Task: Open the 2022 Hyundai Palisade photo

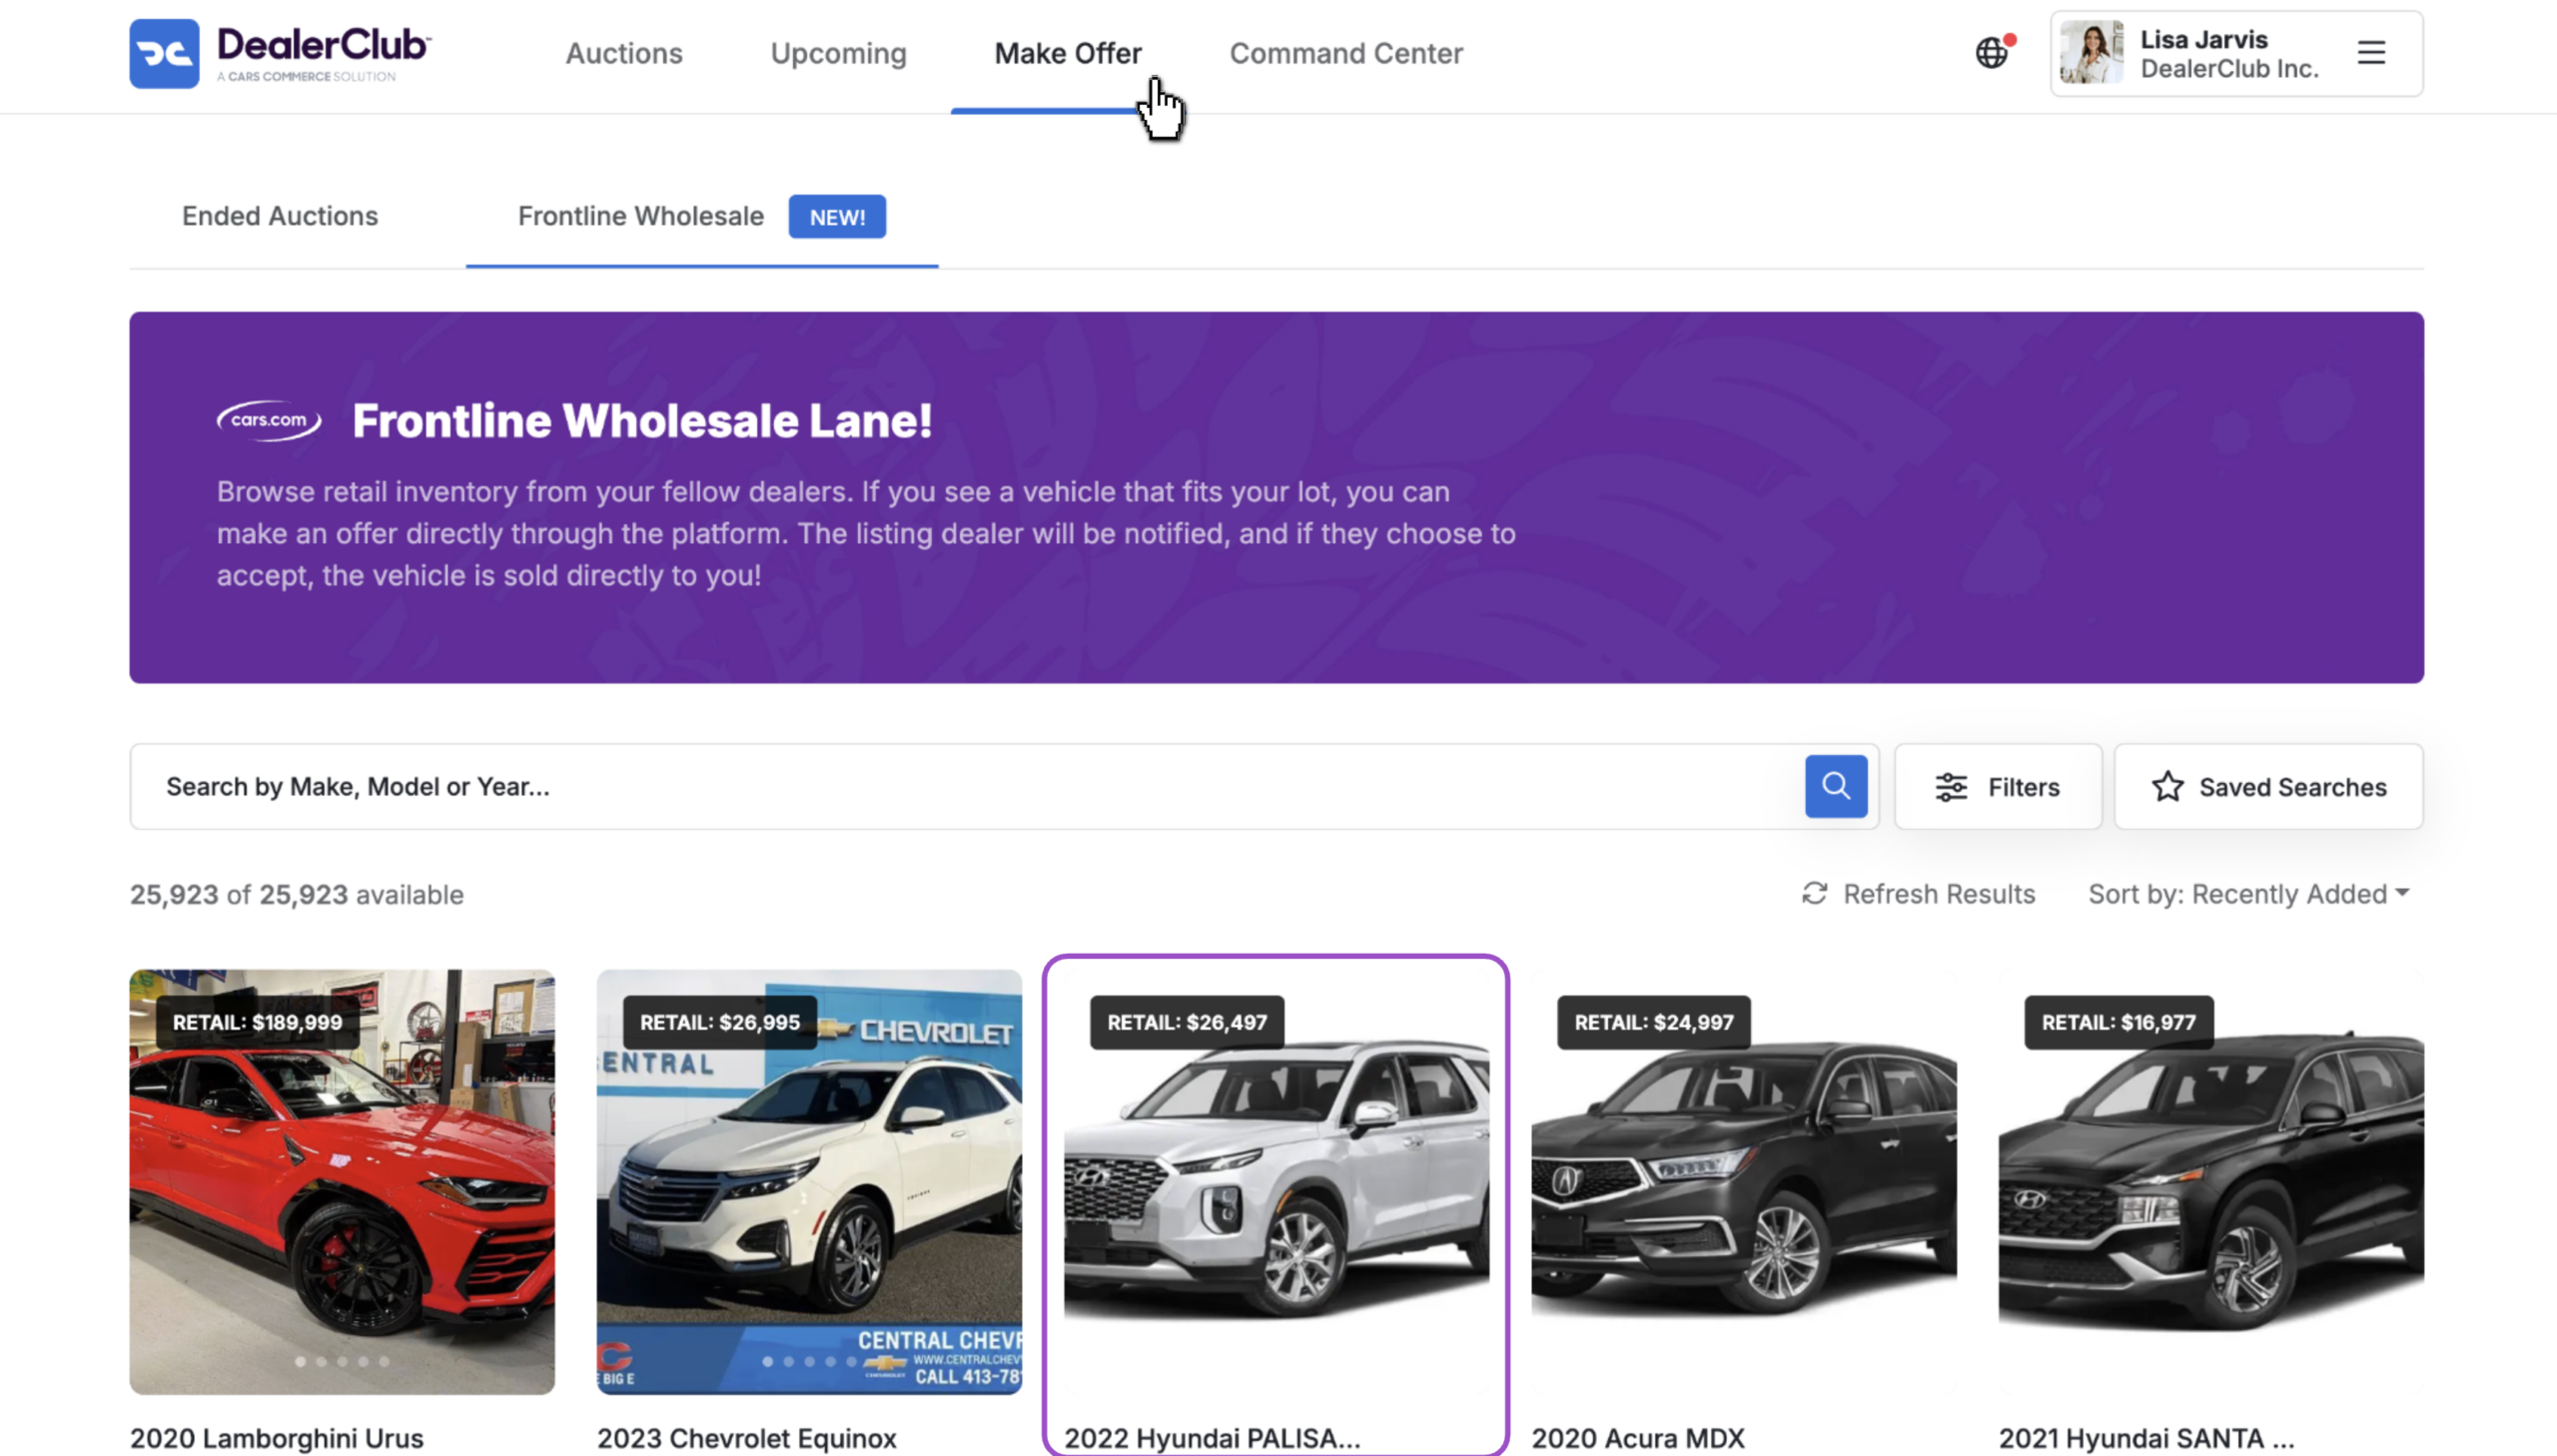Action: point(1276,1182)
